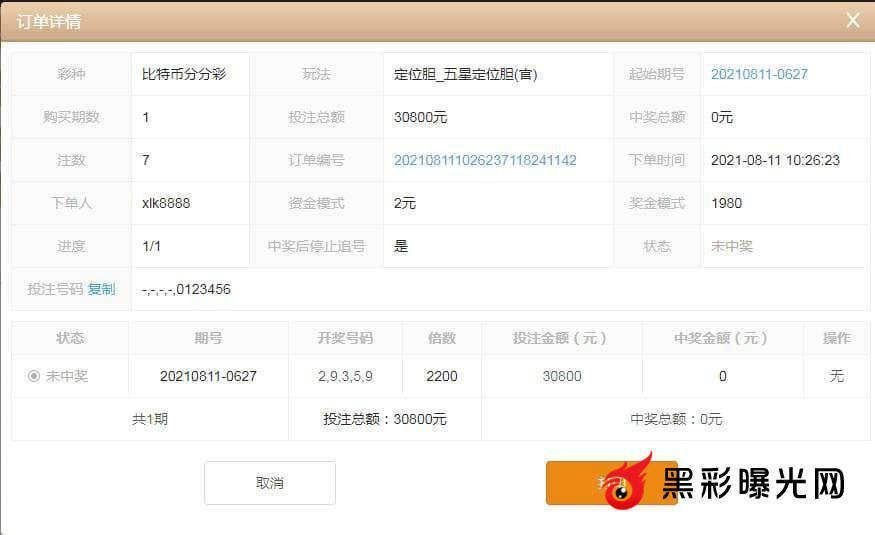Close the 订单详情 dialog with the X
875x535 pixels.
tap(852, 20)
